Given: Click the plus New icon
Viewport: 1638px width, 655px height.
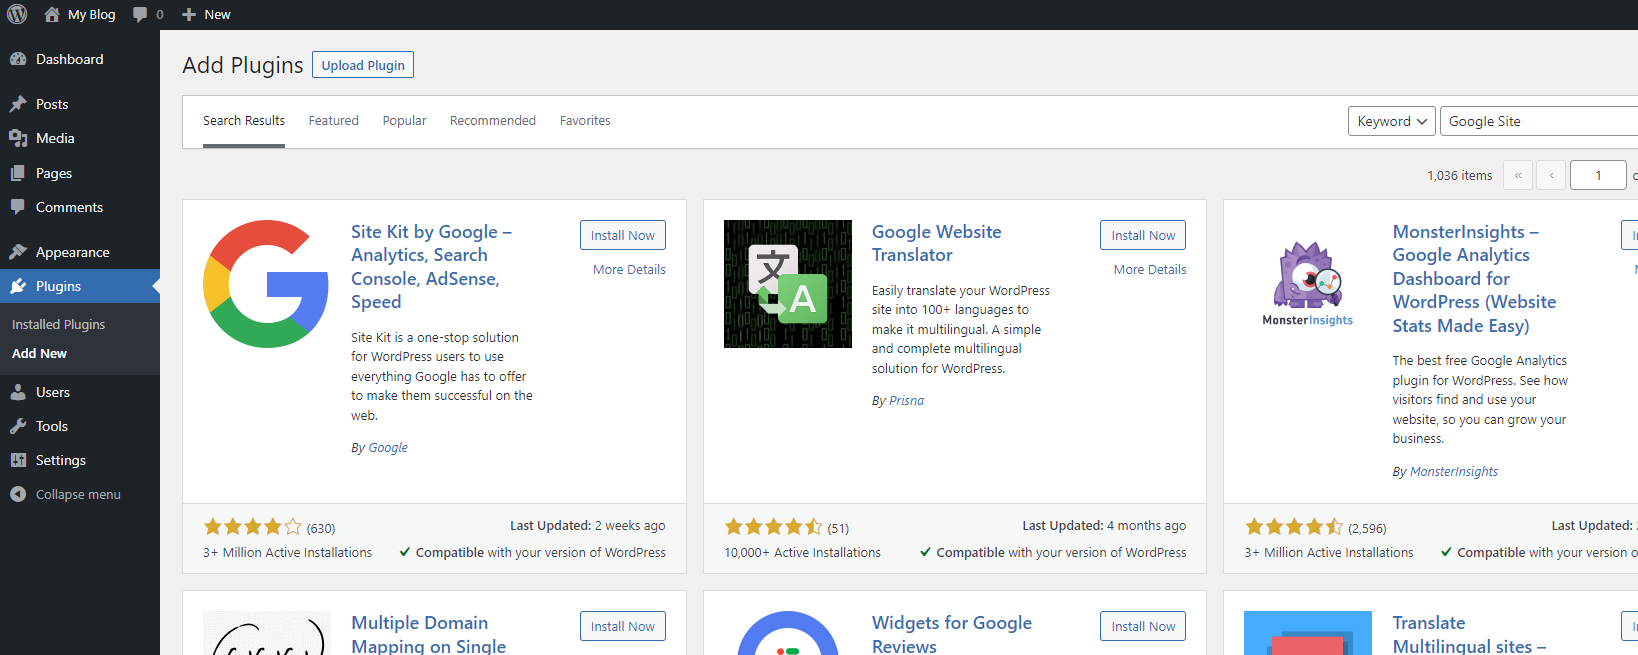Looking at the screenshot, I should 188,14.
